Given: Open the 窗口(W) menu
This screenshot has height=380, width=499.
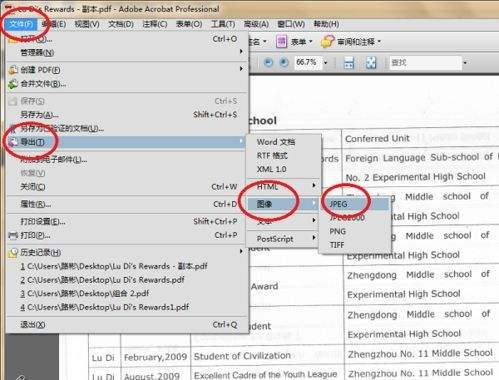Looking at the screenshot, I should point(291,24).
